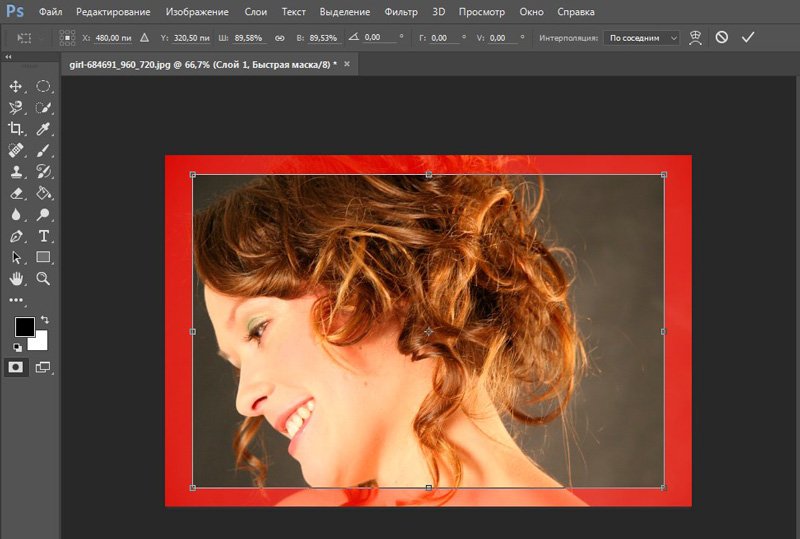Toggle the maintain aspect ratio link
Viewport: 800px width, 539px height.
[x=280, y=38]
